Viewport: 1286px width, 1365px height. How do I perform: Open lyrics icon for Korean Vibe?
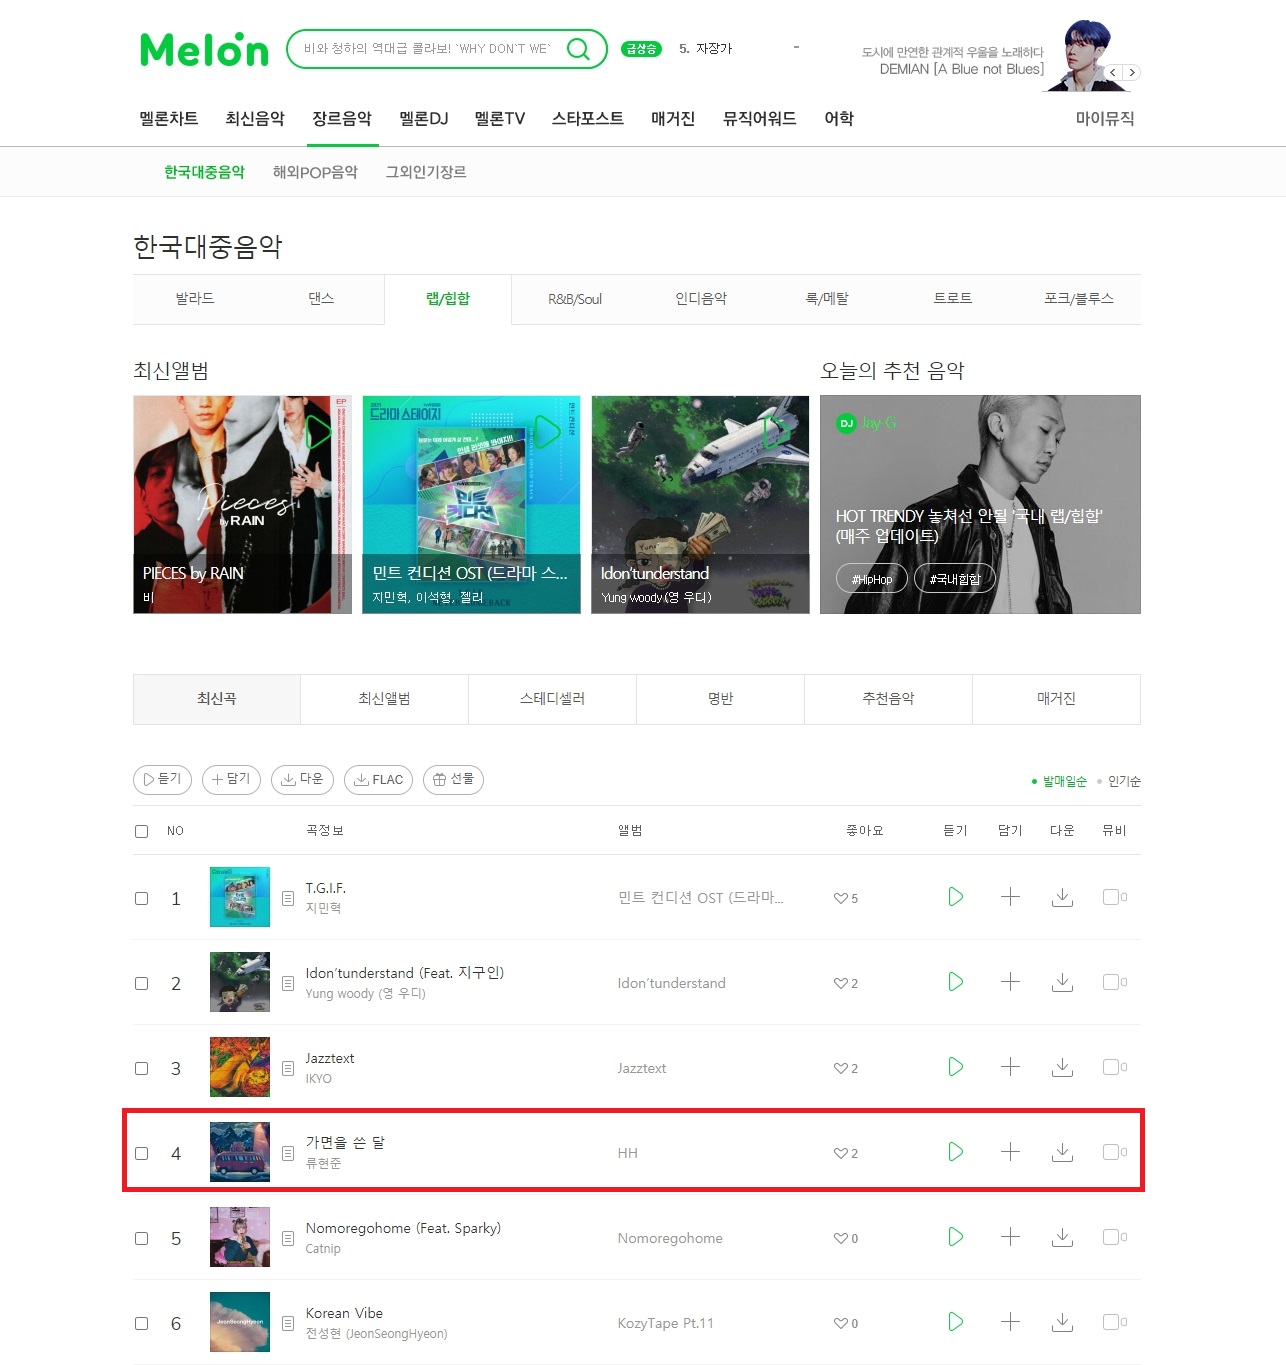288,1323
